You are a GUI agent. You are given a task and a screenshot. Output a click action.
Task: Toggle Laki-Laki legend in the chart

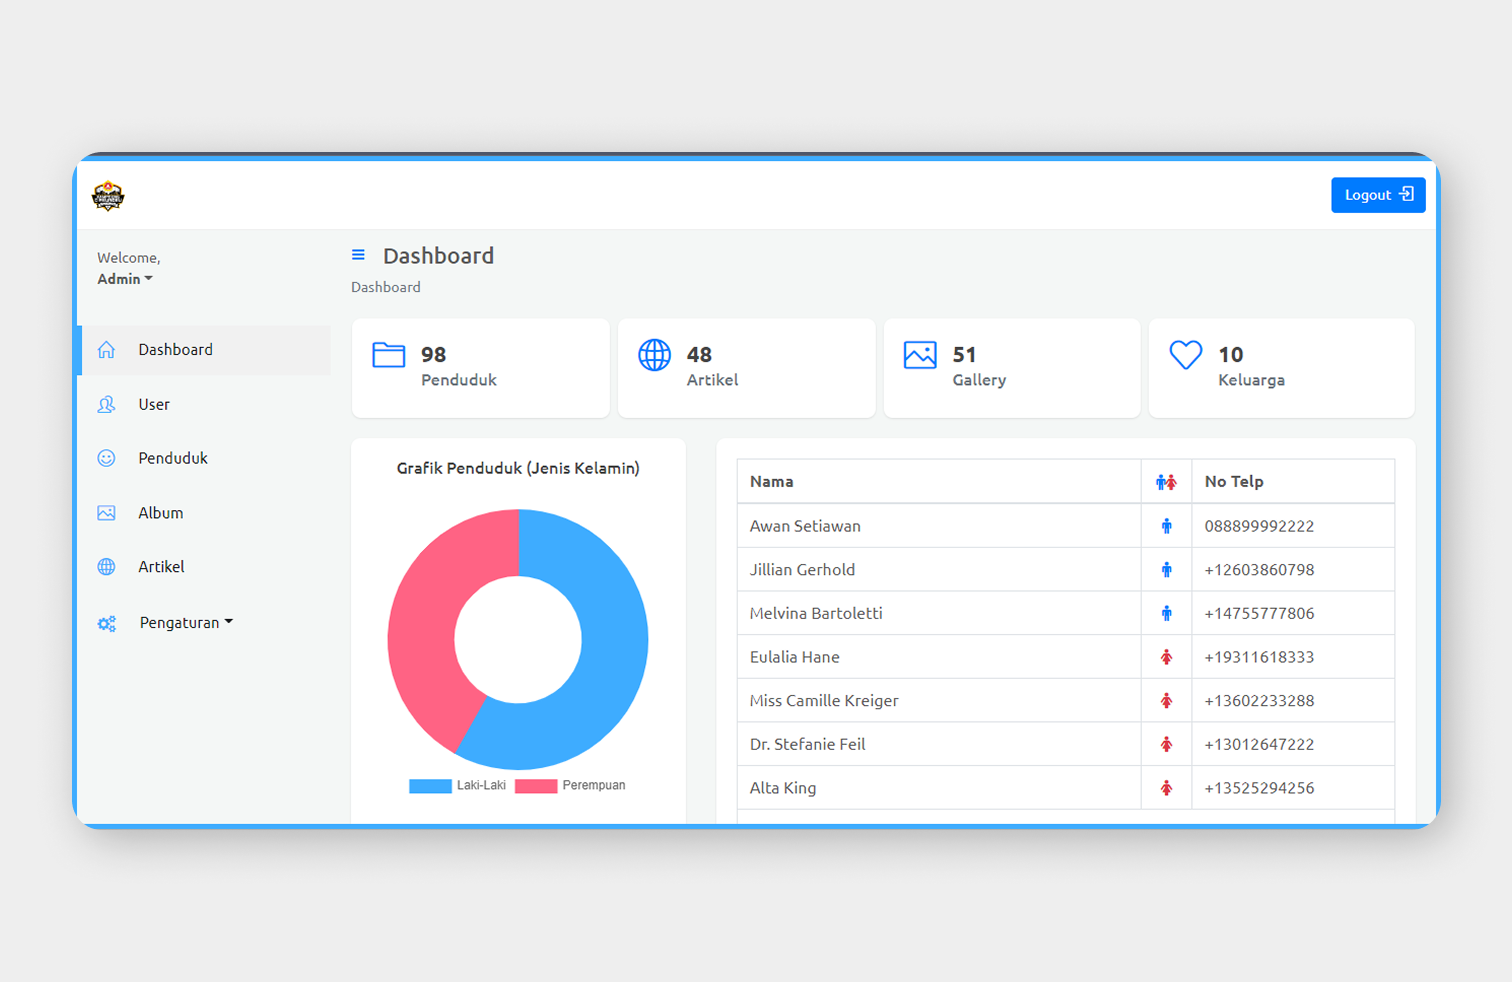click(x=458, y=786)
